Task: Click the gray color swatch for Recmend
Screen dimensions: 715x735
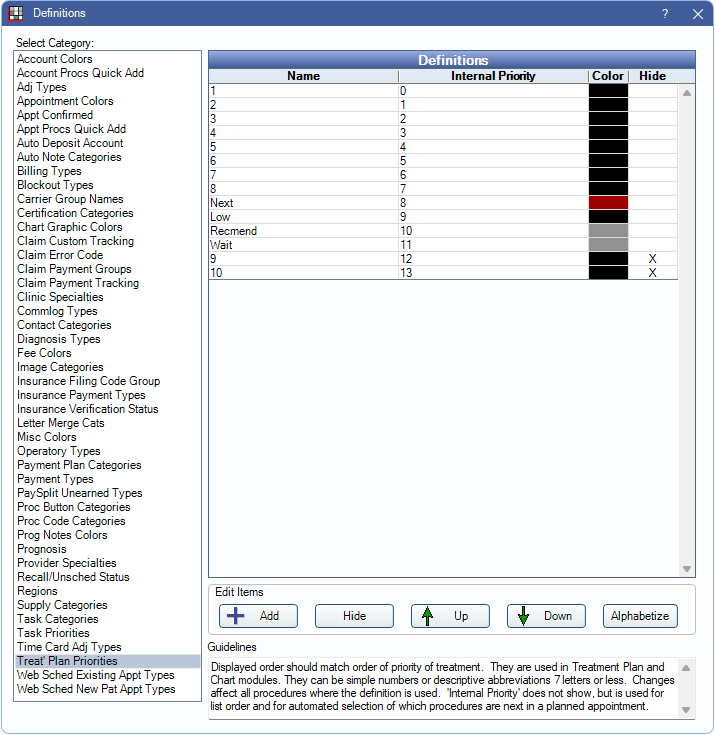Action: (x=608, y=231)
